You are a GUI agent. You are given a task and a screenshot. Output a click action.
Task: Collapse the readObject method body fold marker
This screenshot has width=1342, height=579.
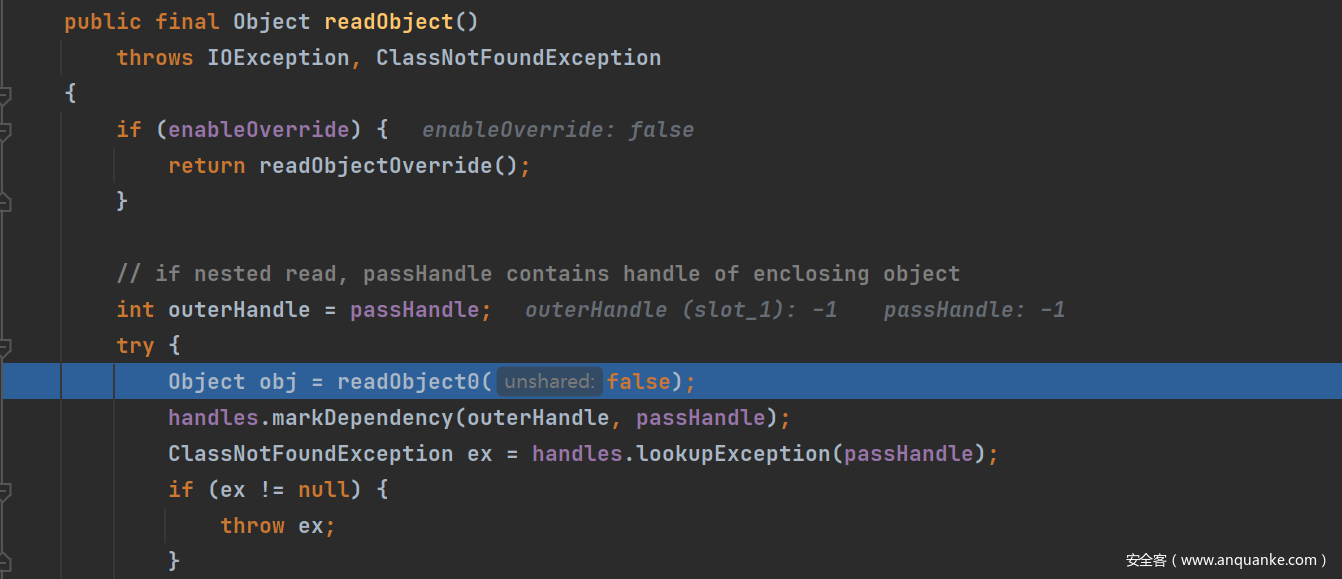click(5, 95)
